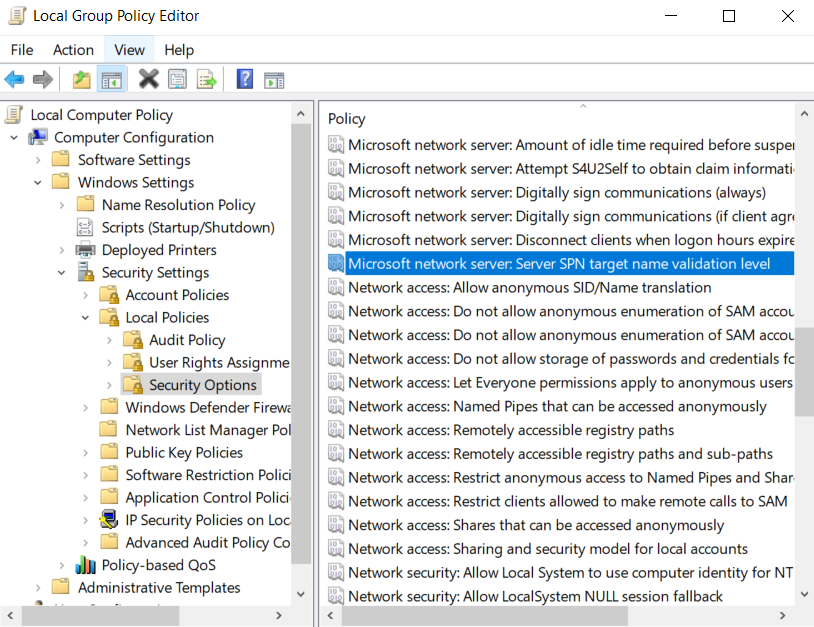
Task: Click the Up one level folder icon
Action: (81, 79)
